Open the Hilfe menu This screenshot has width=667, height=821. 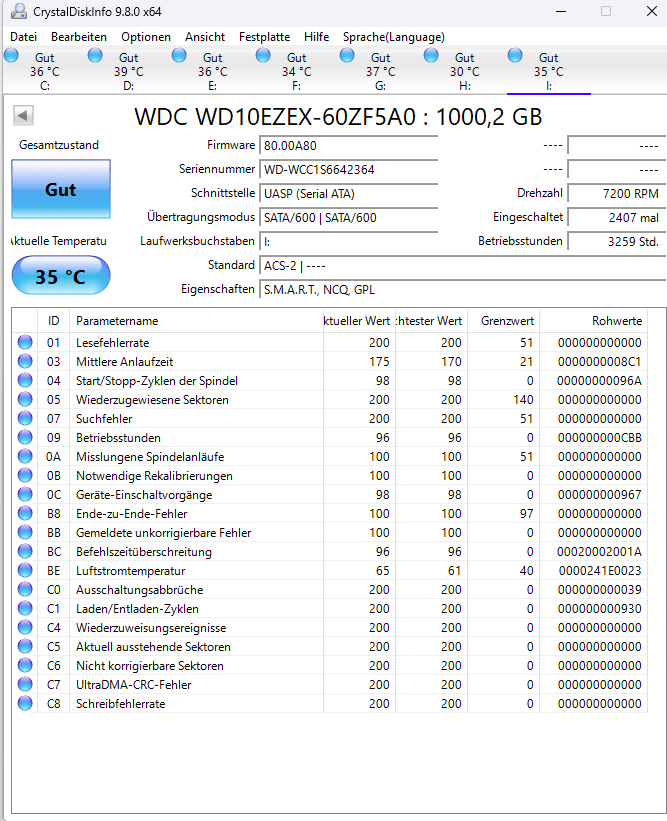316,37
